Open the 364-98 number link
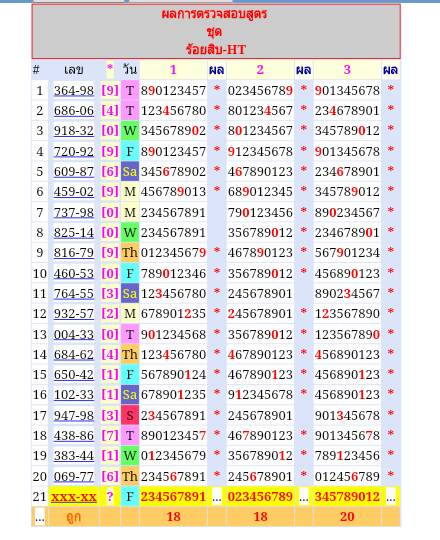440x540 pixels. [x=74, y=91]
